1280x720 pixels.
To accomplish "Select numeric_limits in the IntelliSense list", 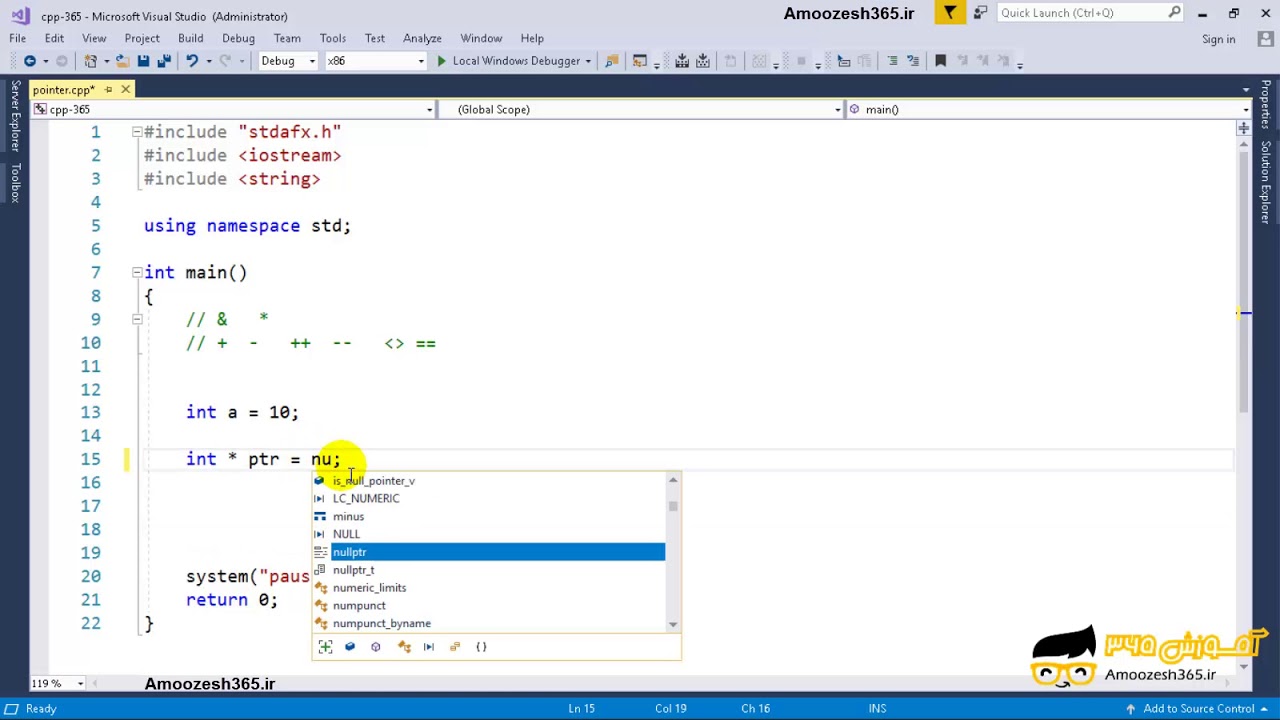I will [489, 588].
